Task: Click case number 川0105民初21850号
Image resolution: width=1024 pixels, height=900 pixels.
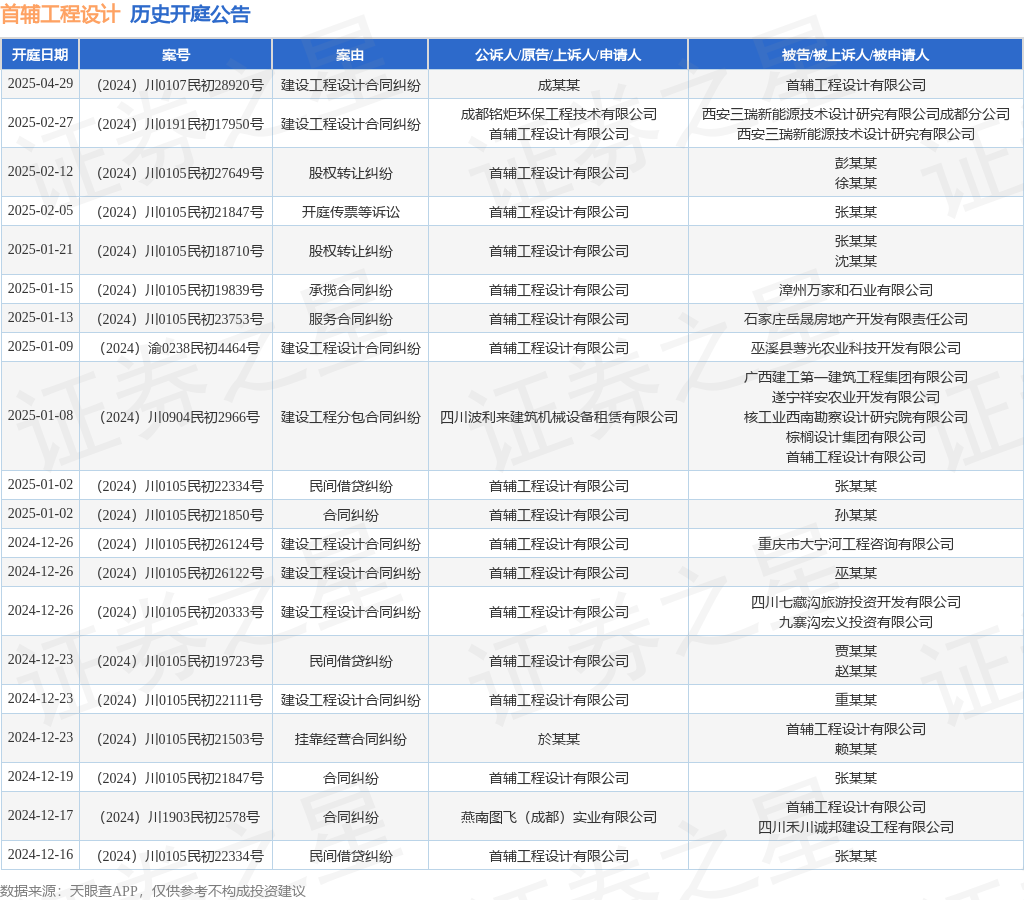Action: point(180,515)
